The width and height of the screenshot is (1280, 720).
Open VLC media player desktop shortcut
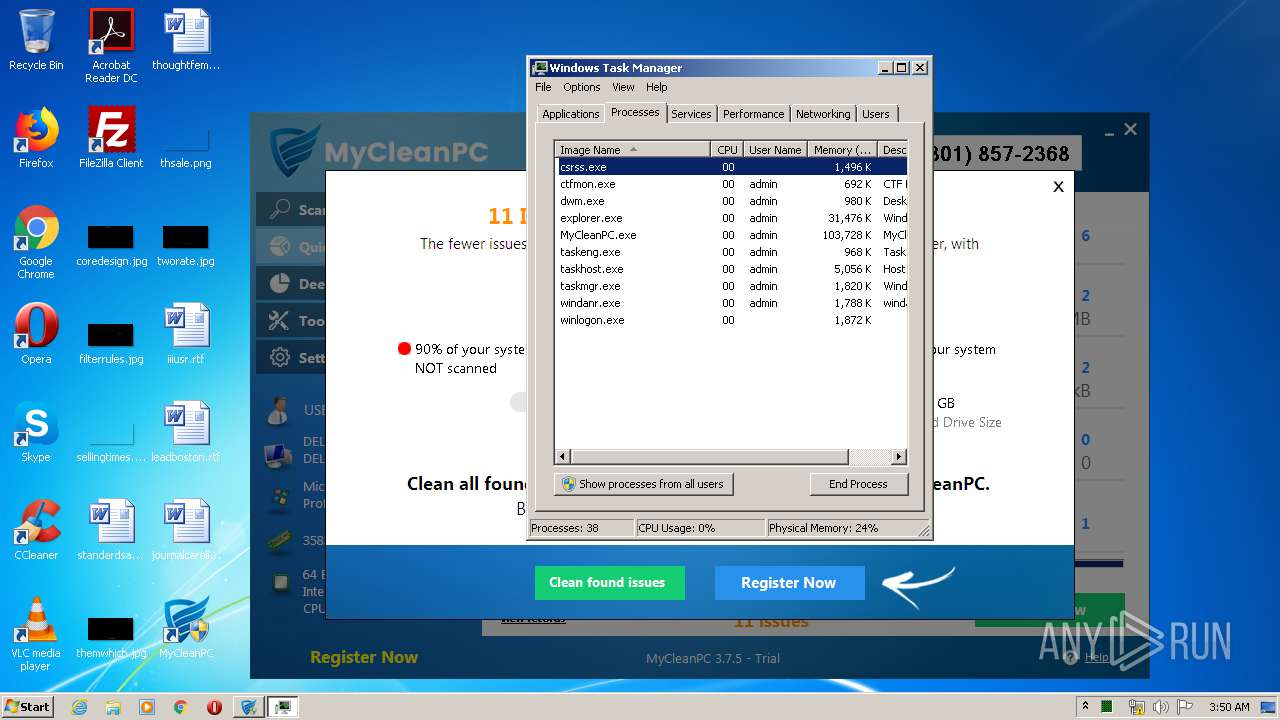click(36, 634)
